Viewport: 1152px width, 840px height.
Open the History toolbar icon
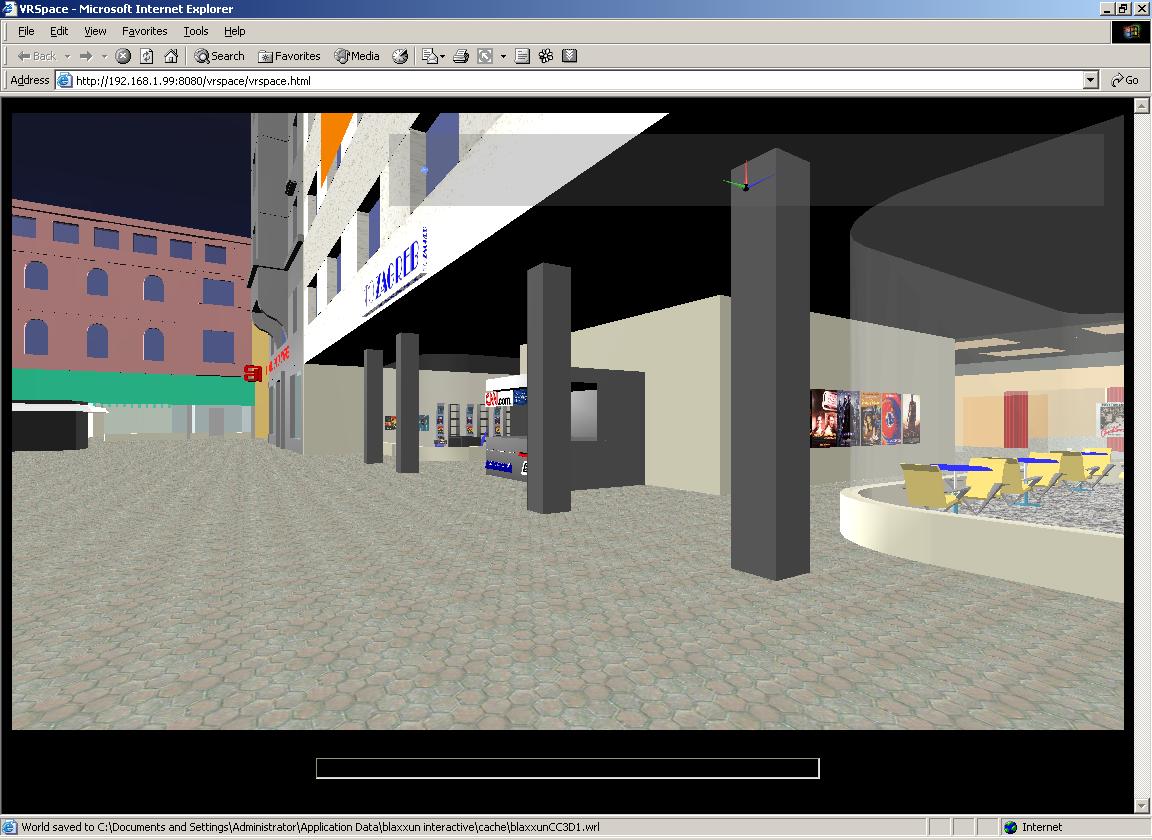pyautogui.click(x=400, y=56)
